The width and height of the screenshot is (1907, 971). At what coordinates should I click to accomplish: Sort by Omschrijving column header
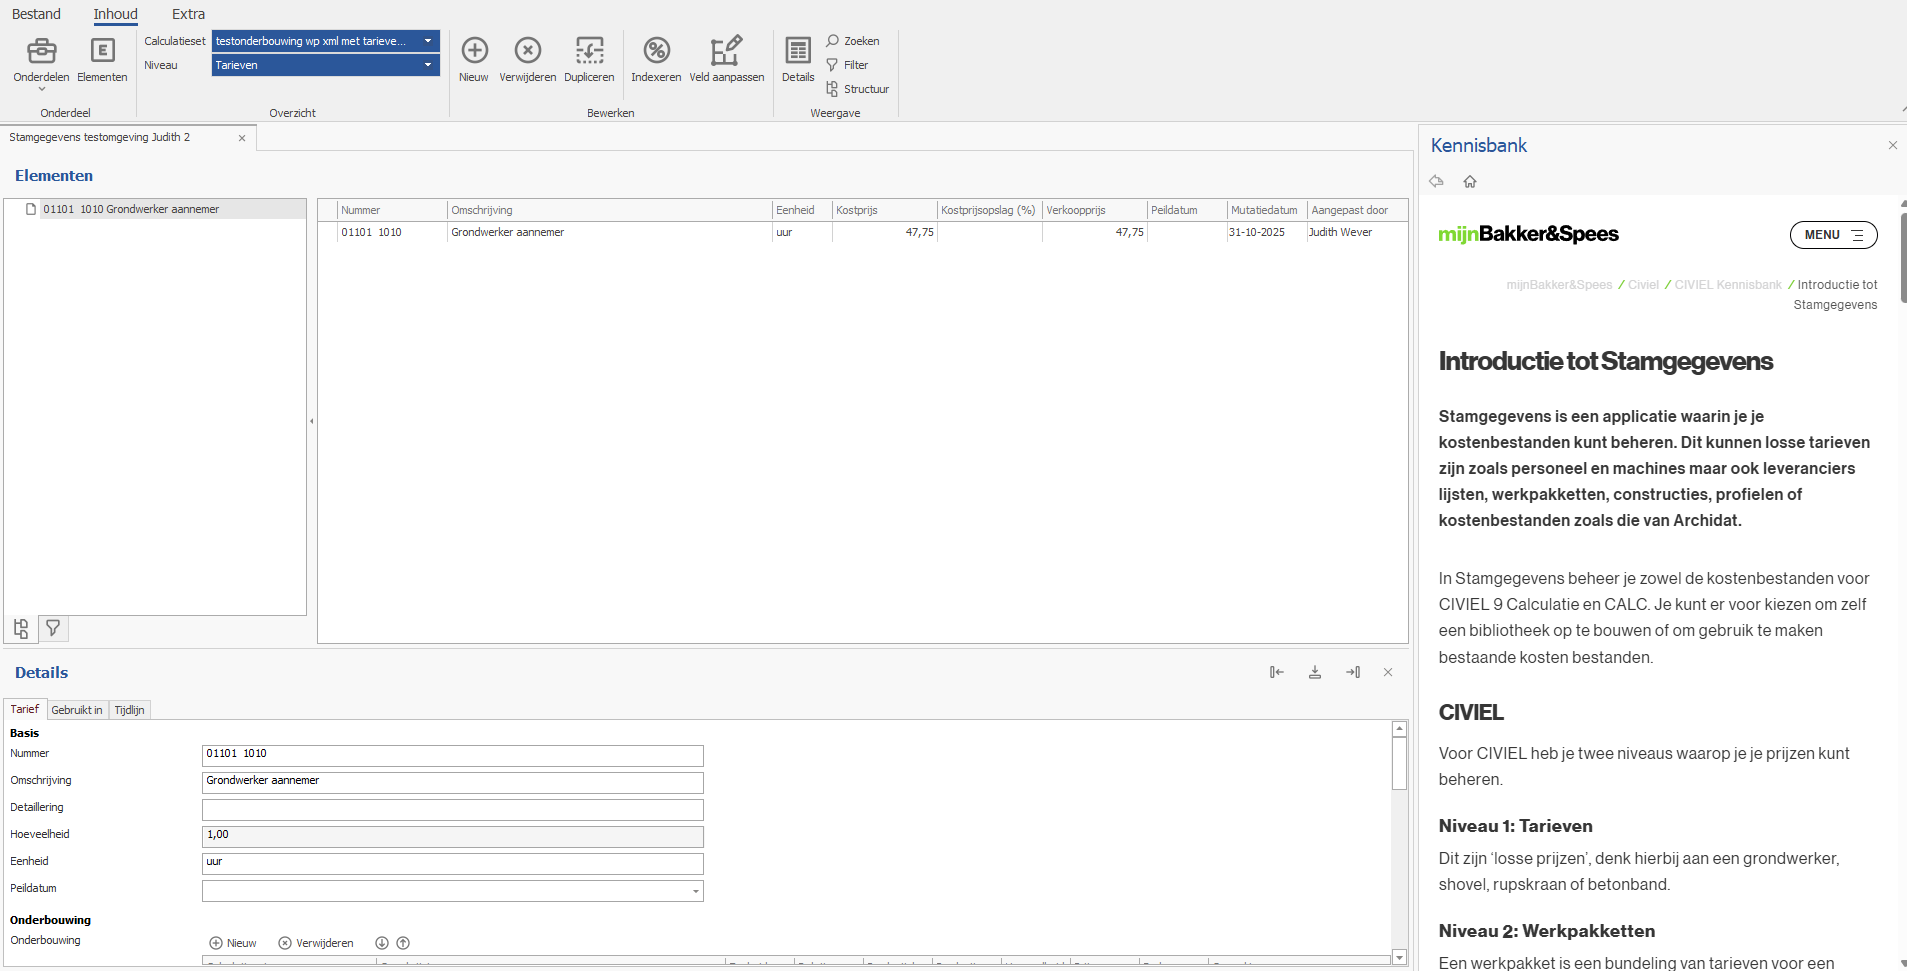(x=610, y=210)
